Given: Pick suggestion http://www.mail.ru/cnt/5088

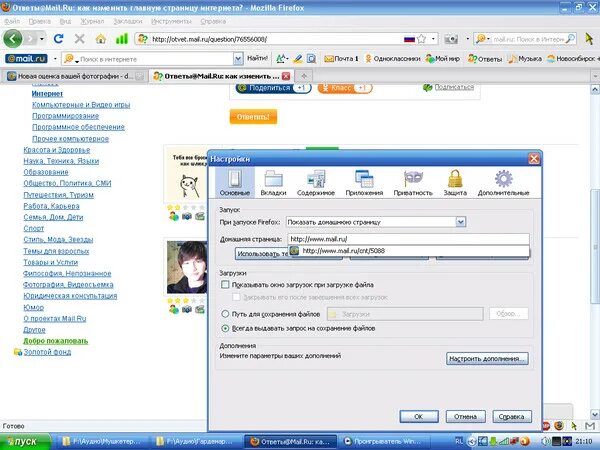Looking at the screenshot, I should tap(409, 251).
